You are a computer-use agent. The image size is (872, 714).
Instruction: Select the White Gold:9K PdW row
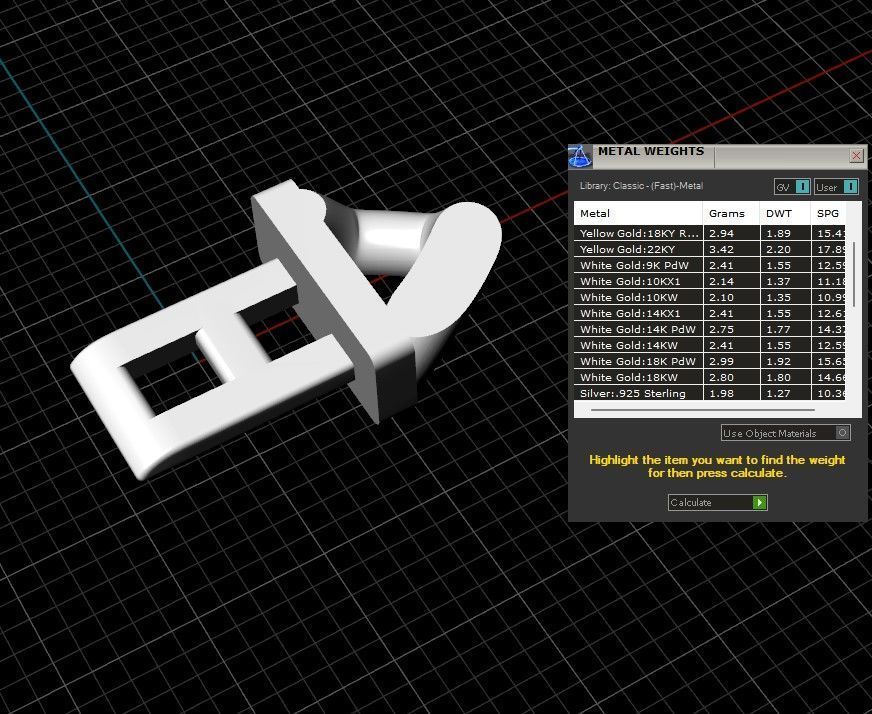tap(710, 265)
